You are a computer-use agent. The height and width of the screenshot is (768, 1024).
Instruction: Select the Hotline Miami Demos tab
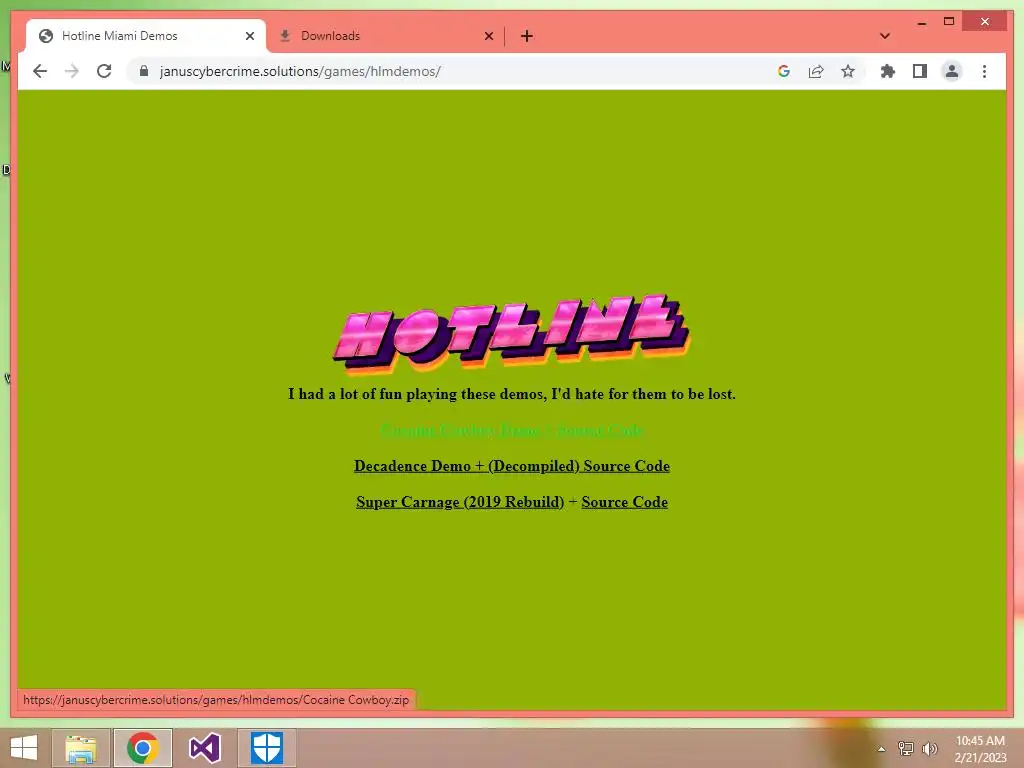pos(146,36)
